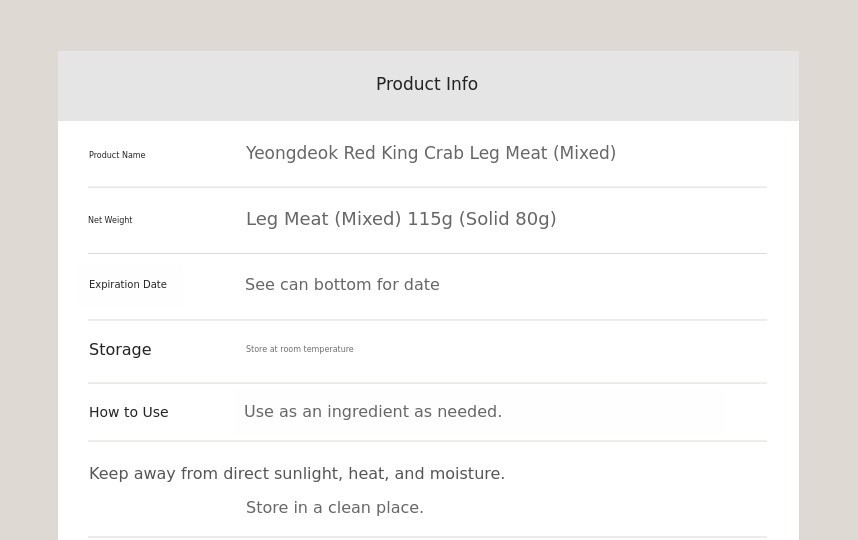Viewport: 858px width, 540px height.
Task: Click the (Solid 80g) portion of net weight
Action: pyautogui.click(x=507, y=219)
